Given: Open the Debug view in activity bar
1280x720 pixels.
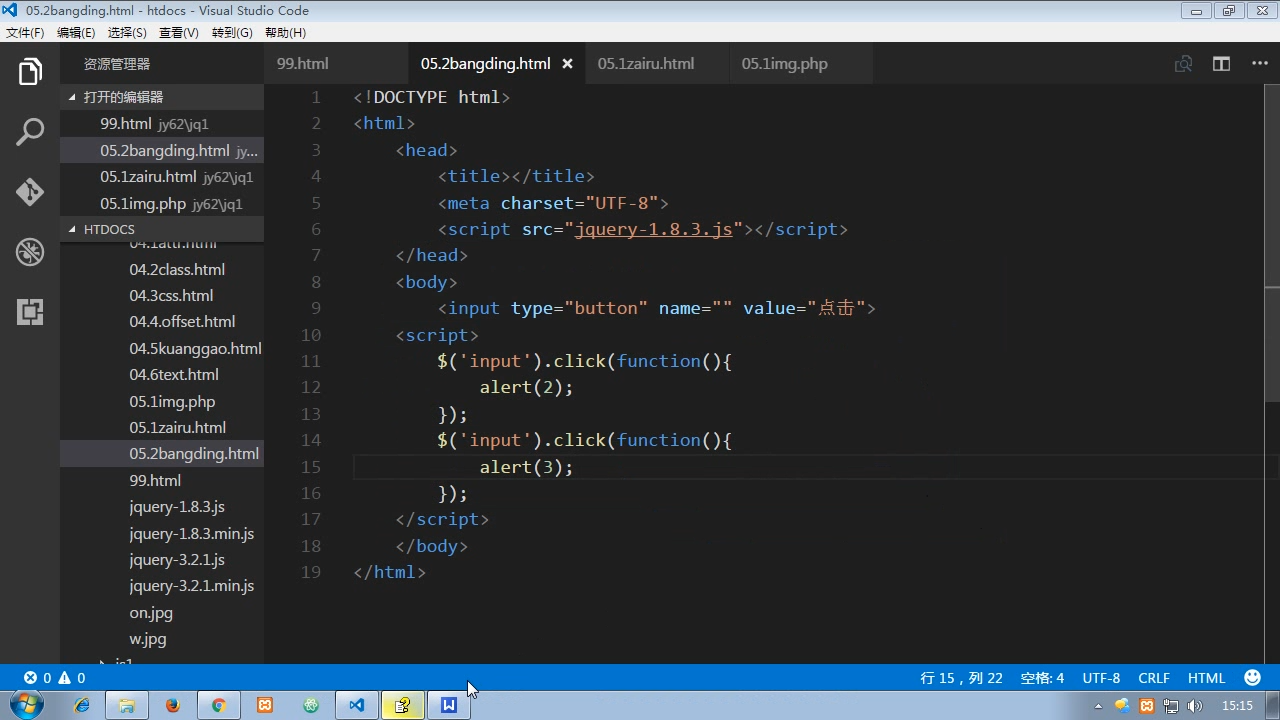Looking at the screenshot, I should click(x=30, y=251).
